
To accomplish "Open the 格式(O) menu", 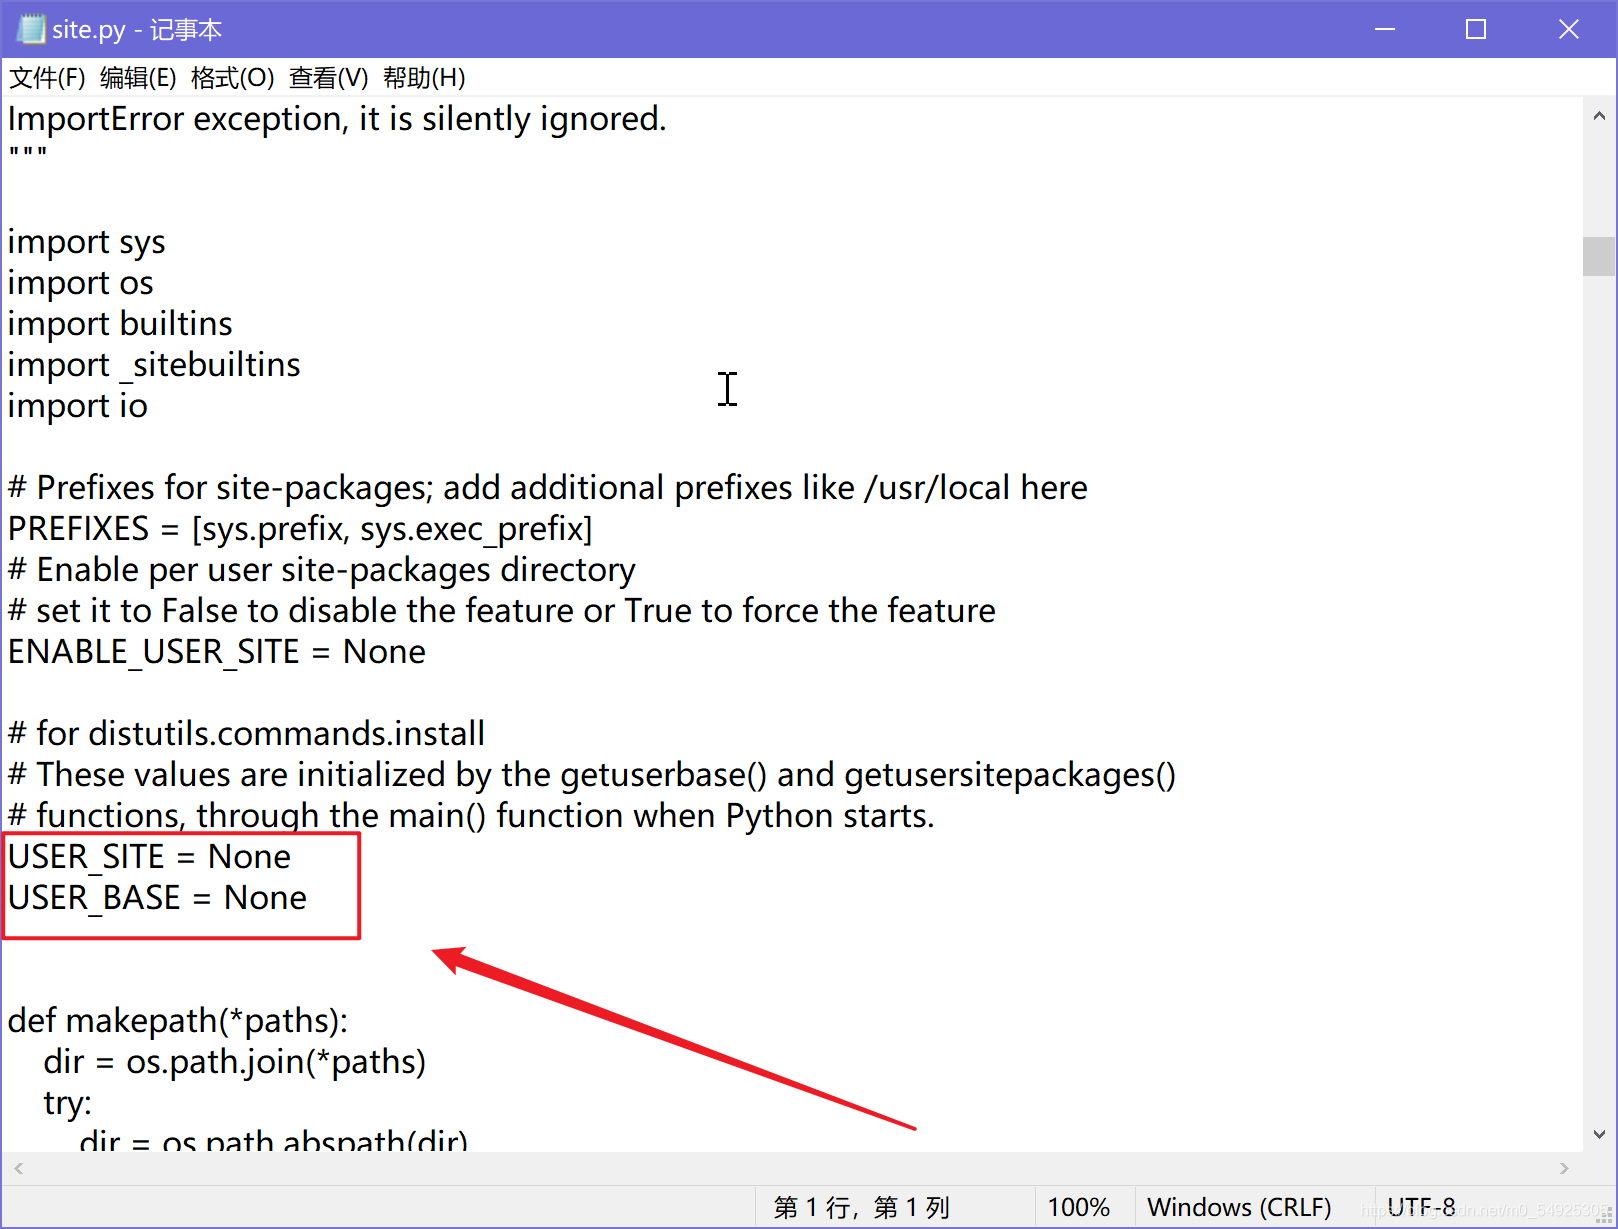I will (232, 78).
